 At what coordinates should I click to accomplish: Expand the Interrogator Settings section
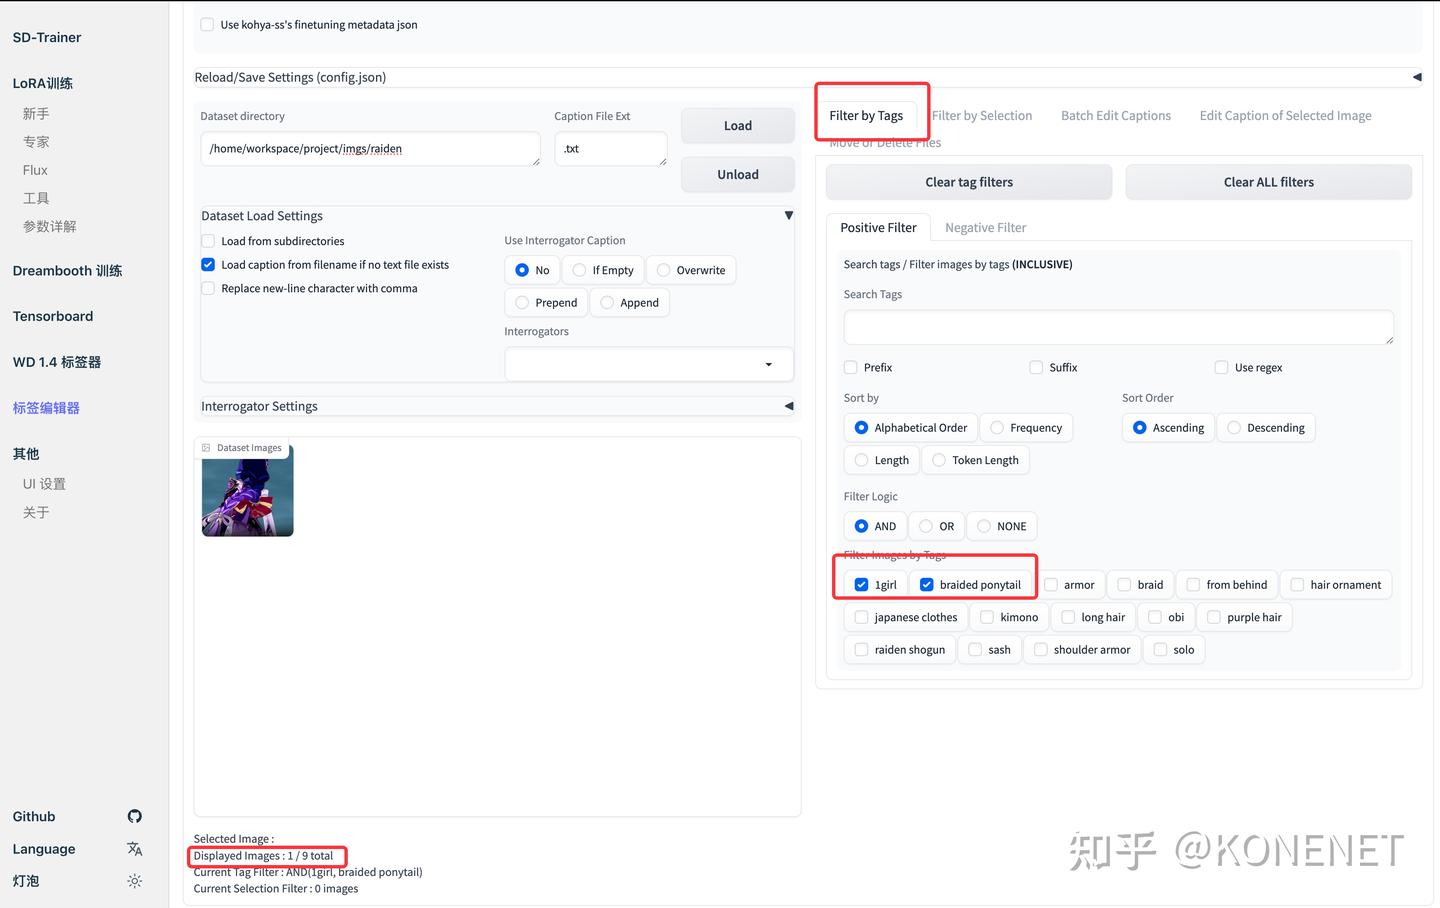788,405
